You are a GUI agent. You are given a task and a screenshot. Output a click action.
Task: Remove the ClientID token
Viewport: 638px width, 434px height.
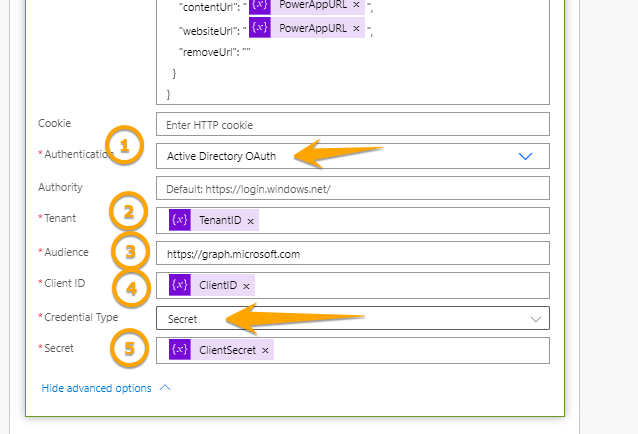246,286
